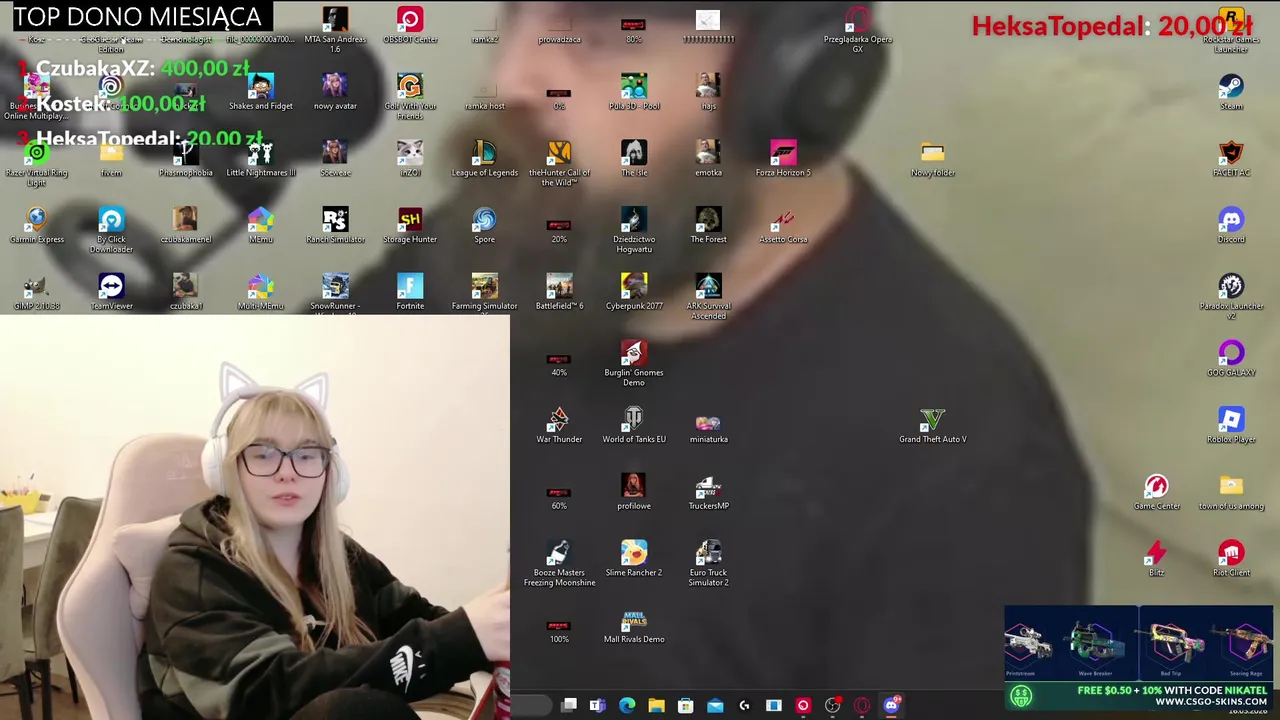This screenshot has height=720, width=1280.
Task: Open Dziedzictwo Hogwartu desktop icon
Action: 634,229
